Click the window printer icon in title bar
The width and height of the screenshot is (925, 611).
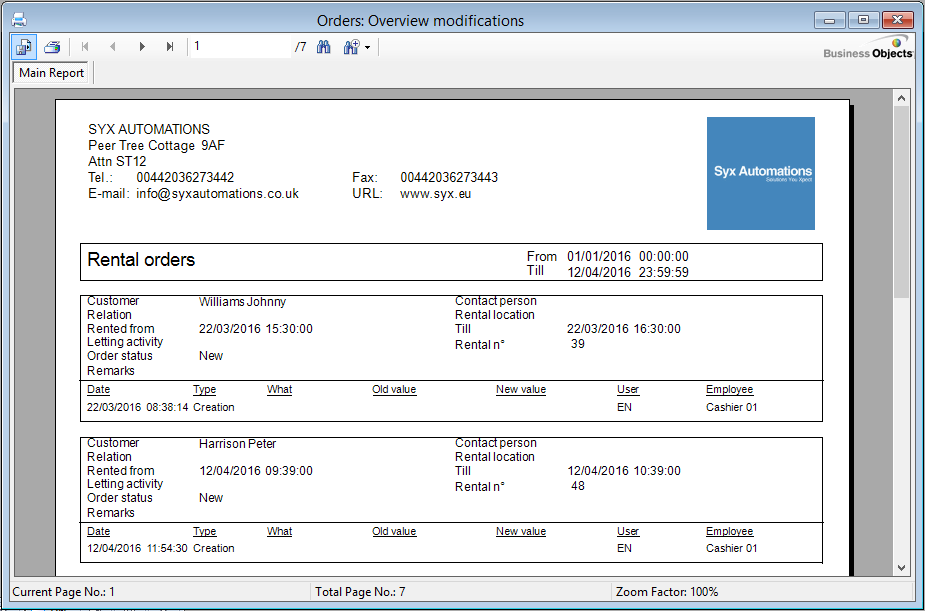click(18, 19)
